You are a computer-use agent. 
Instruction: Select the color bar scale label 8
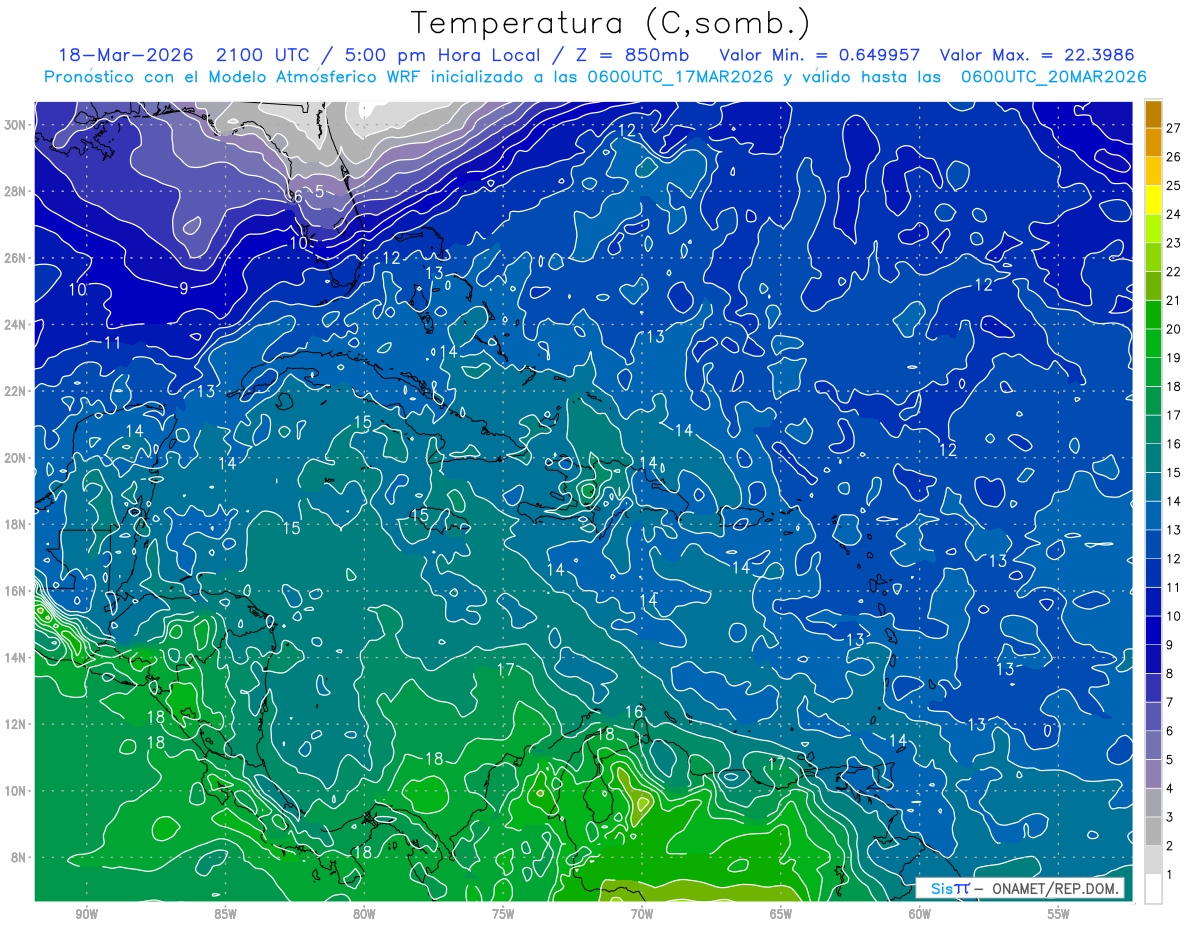click(1171, 673)
